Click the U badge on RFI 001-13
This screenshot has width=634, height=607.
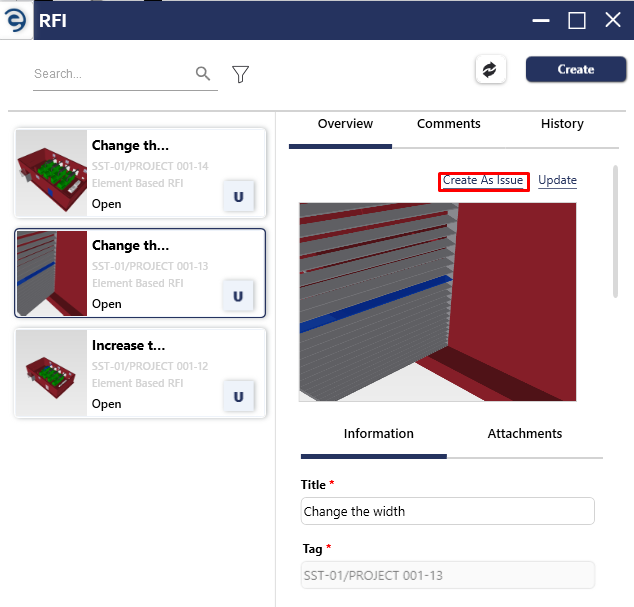click(x=239, y=296)
